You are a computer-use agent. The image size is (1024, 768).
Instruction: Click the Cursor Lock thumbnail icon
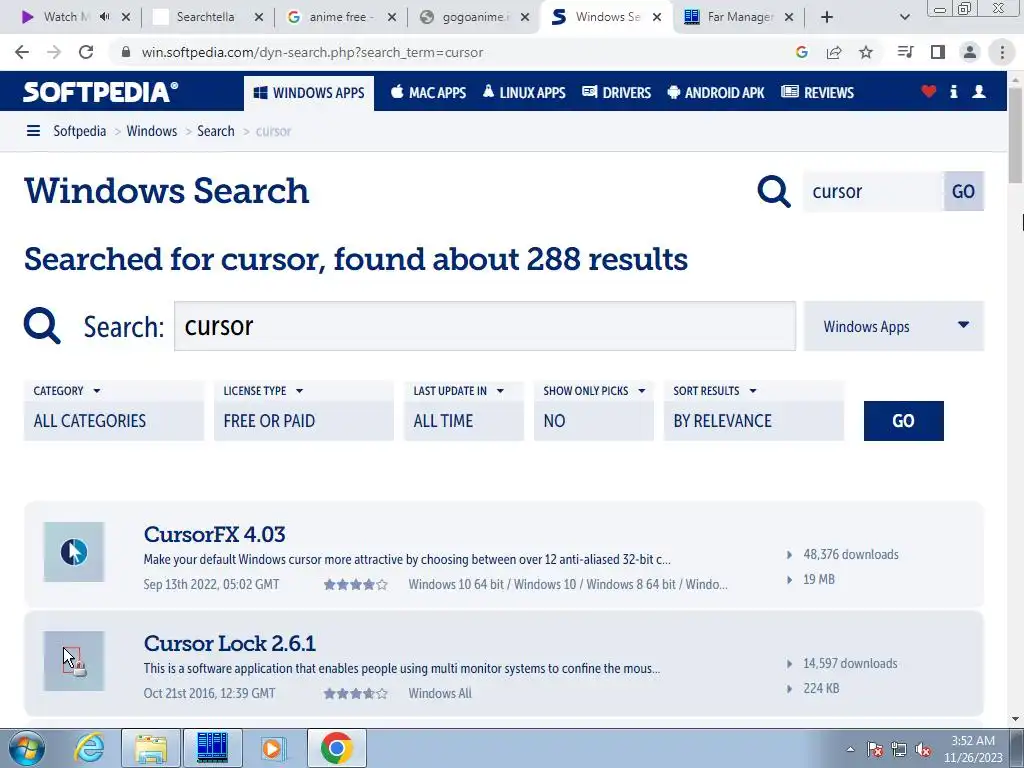74,661
